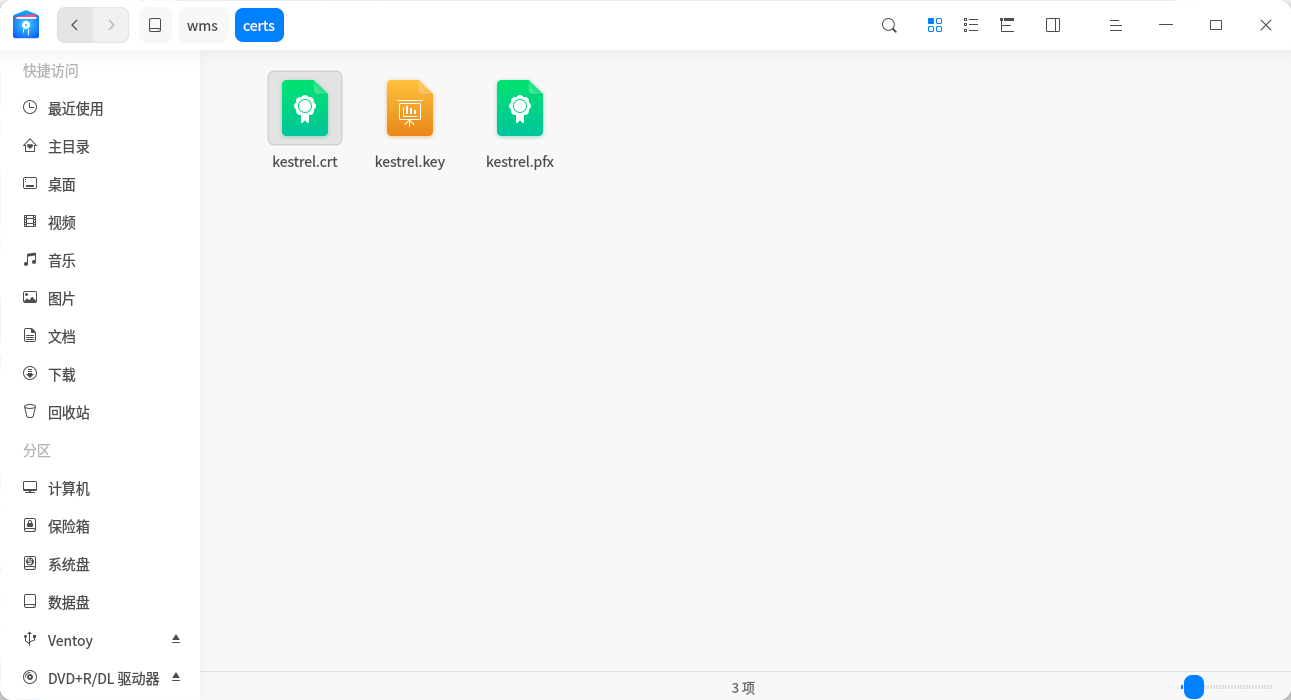Image resolution: width=1291 pixels, height=700 pixels.
Task: Select the certs breadcrumb
Action: (259, 25)
